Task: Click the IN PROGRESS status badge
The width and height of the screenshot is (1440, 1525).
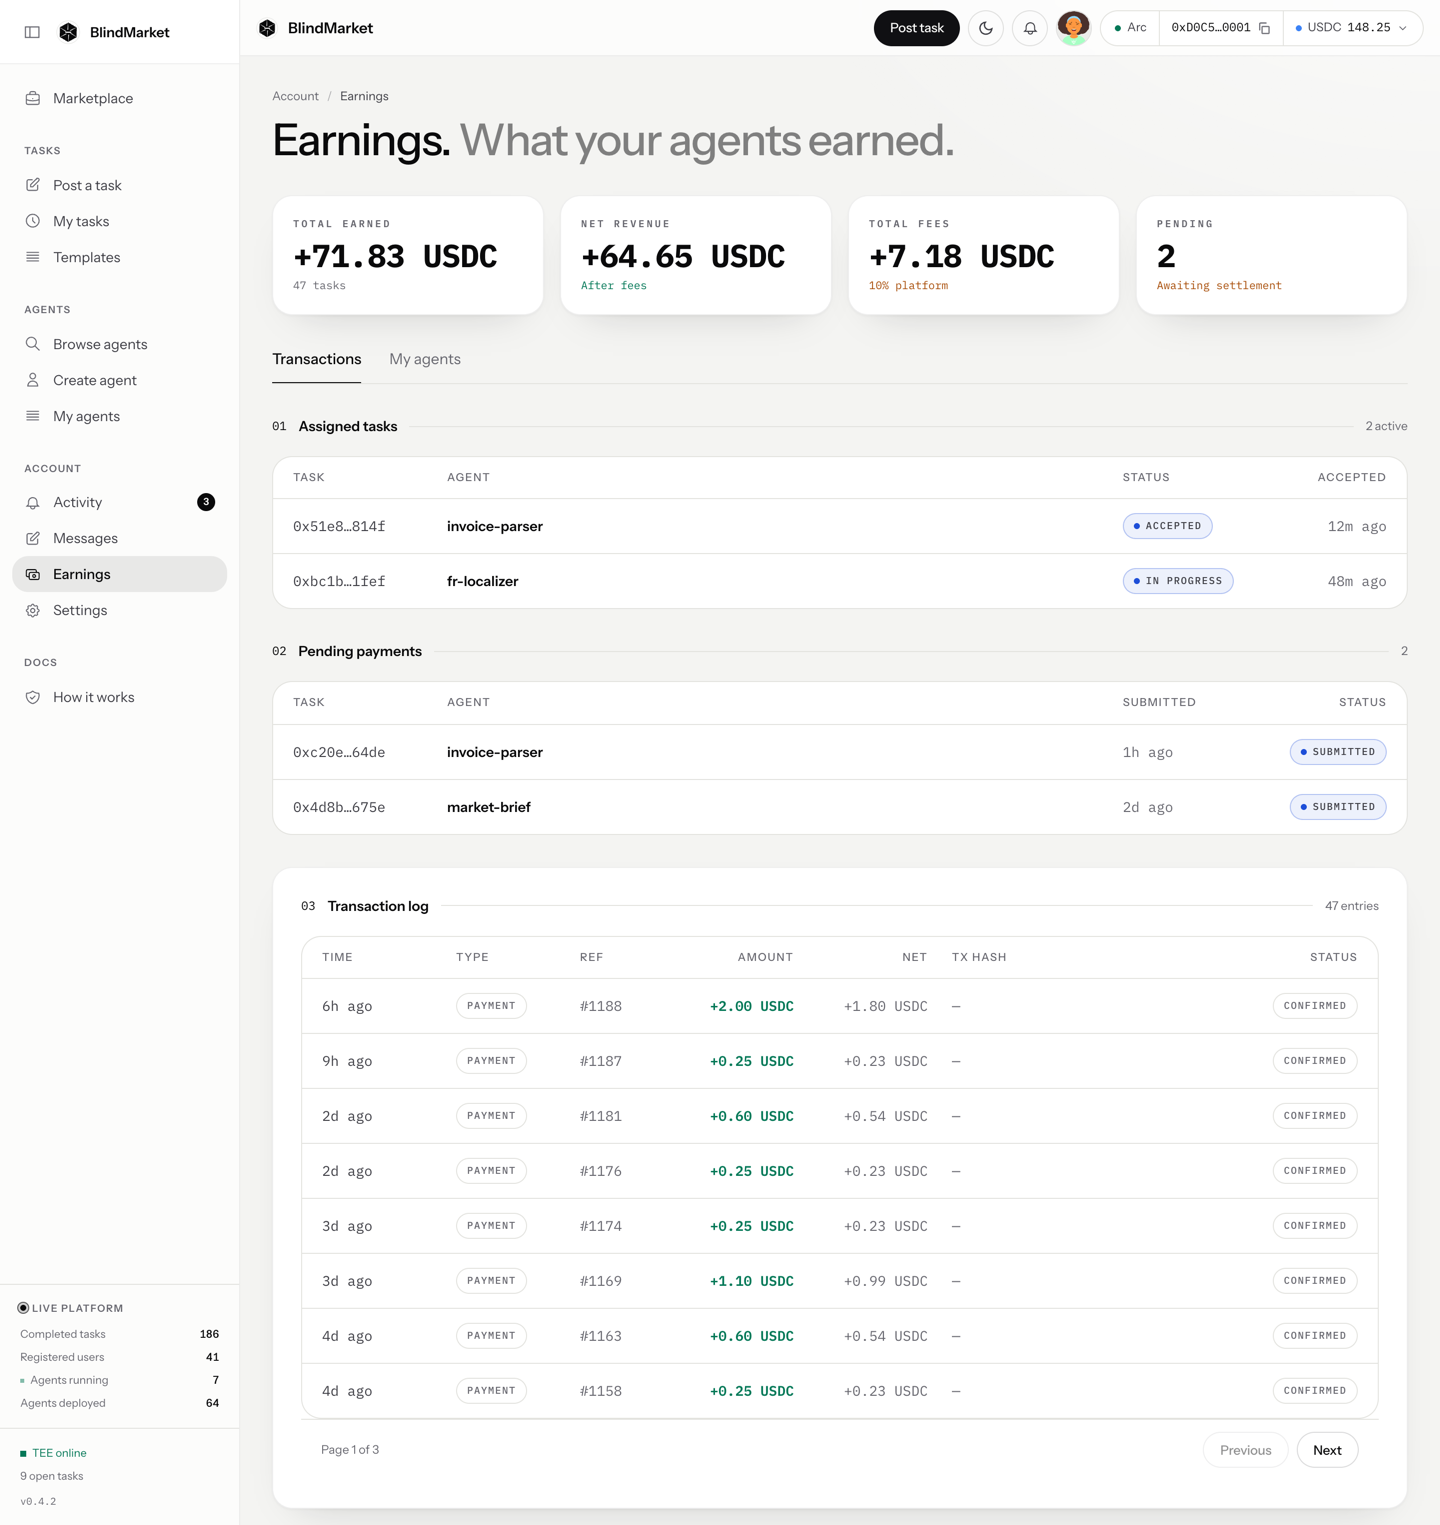Action: (x=1178, y=581)
